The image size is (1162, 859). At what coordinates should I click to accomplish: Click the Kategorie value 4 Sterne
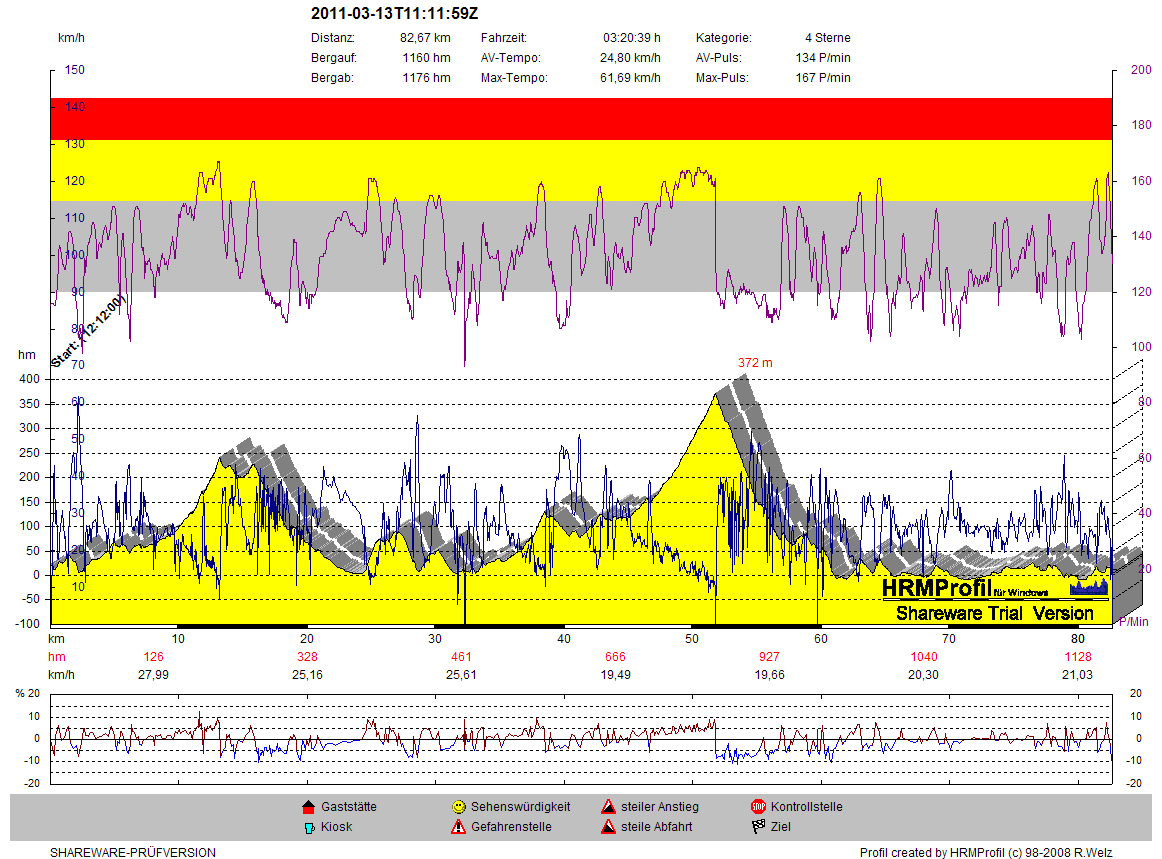pos(827,38)
